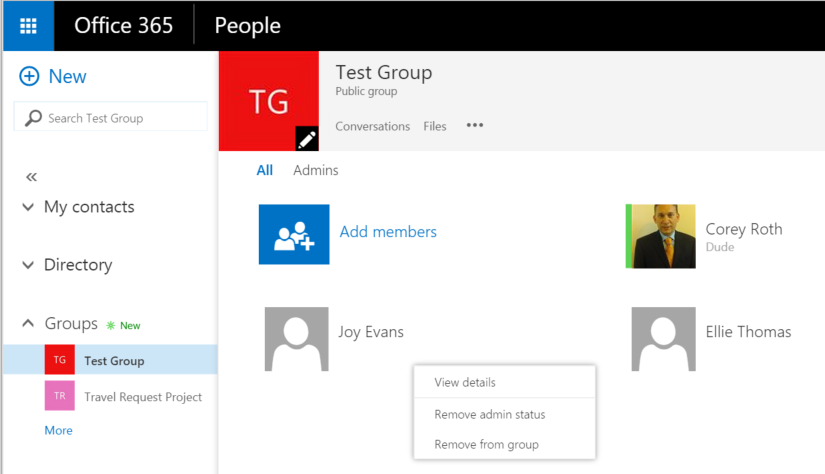The width and height of the screenshot is (825, 474).
Task: Click the pencil edit icon on group photo
Action: 307,139
